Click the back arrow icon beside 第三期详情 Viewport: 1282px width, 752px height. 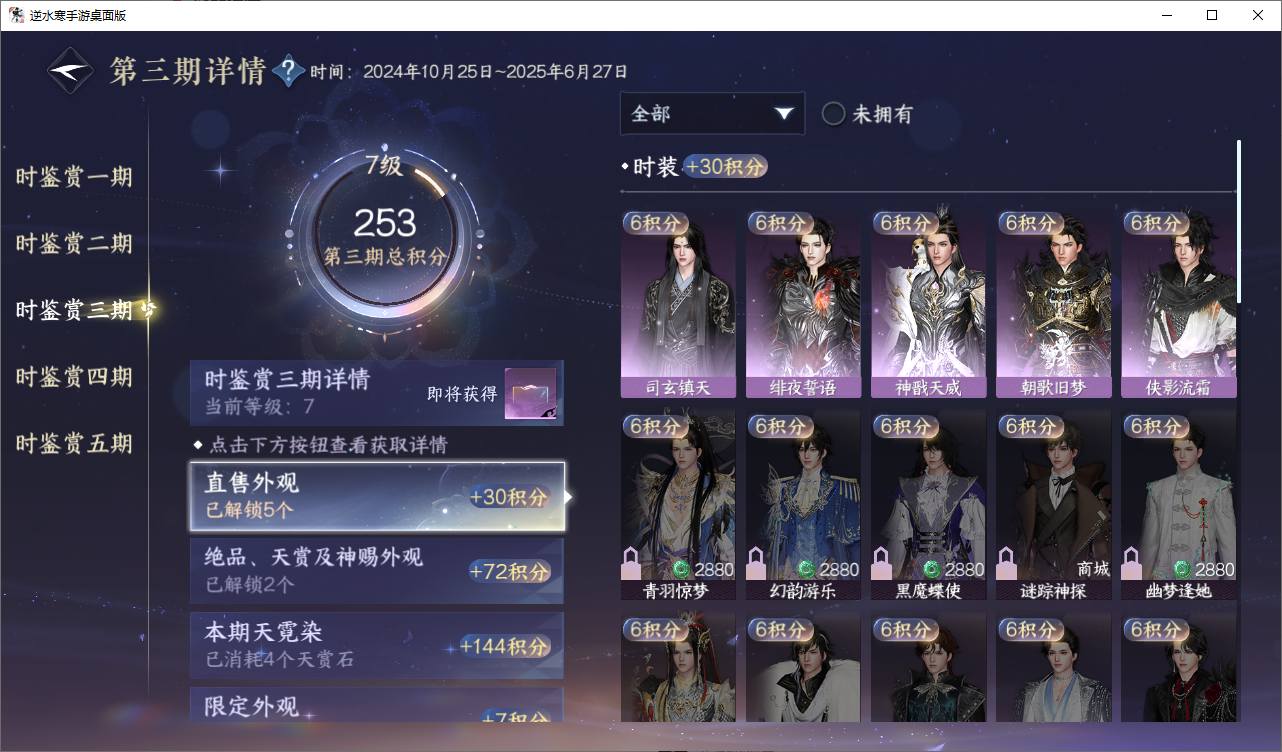tap(72, 72)
